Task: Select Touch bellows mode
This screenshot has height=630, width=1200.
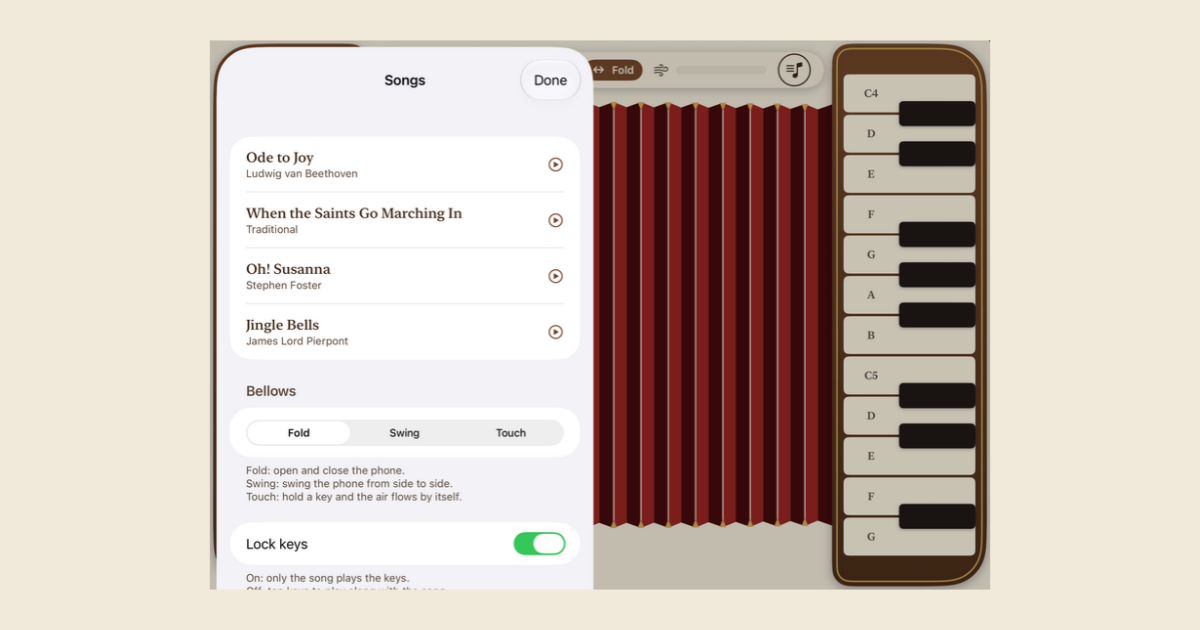Action: [x=511, y=433]
